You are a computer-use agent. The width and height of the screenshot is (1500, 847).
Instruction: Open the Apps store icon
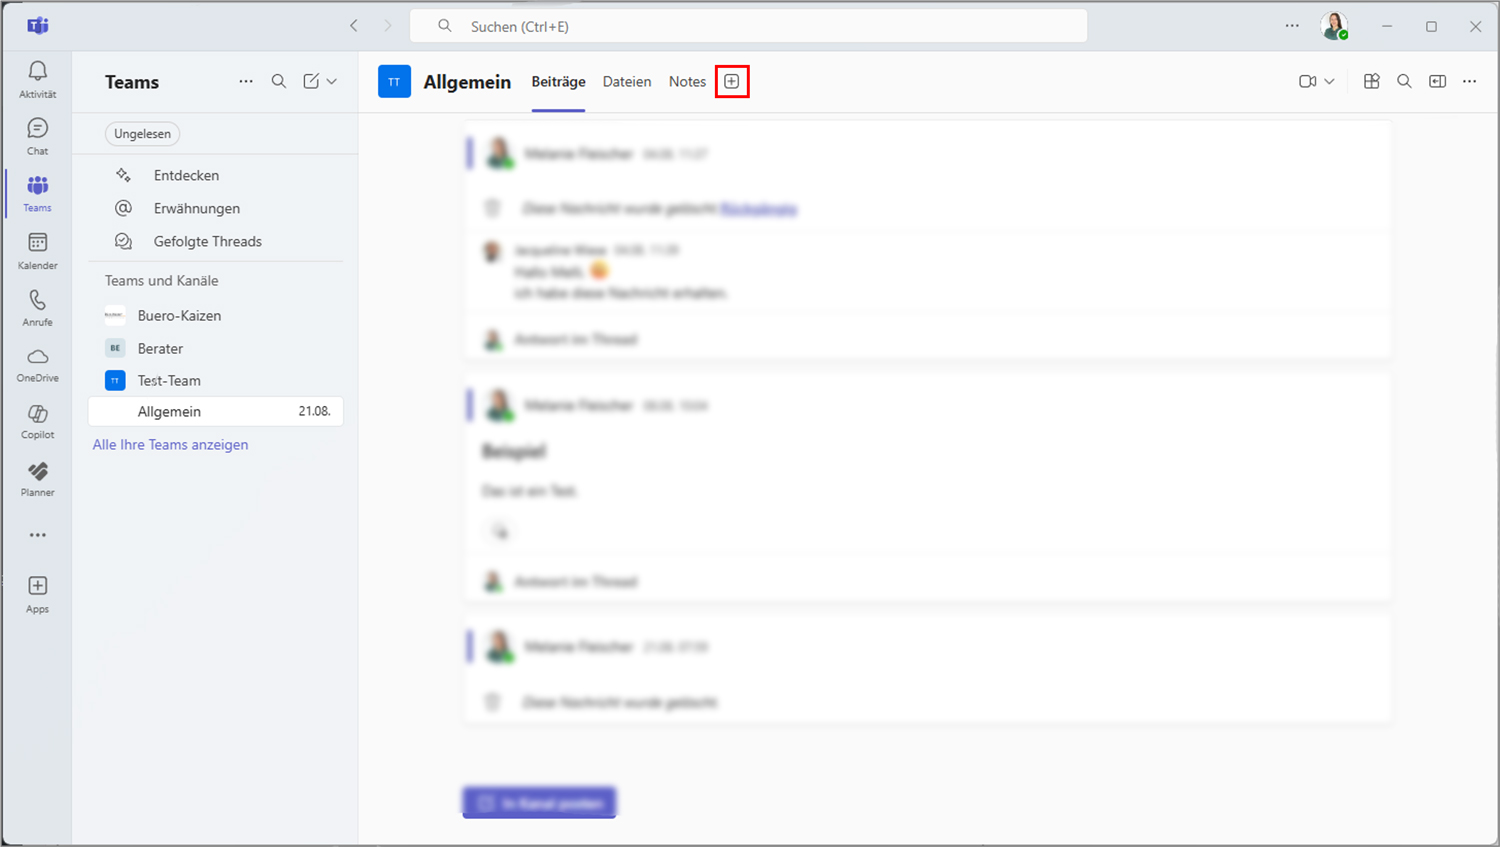coord(37,594)
